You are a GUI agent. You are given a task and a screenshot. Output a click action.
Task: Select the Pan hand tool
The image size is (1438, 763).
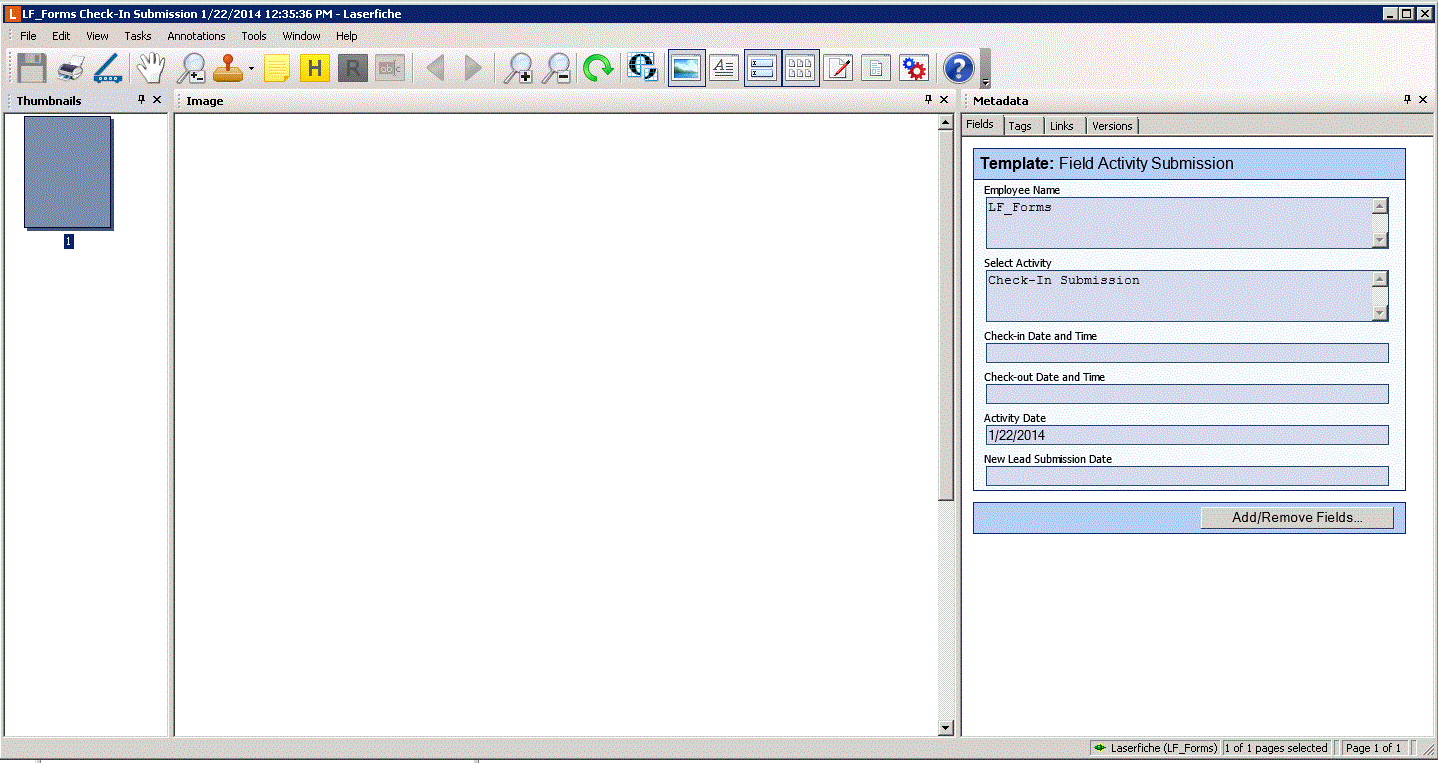point(150,68)
